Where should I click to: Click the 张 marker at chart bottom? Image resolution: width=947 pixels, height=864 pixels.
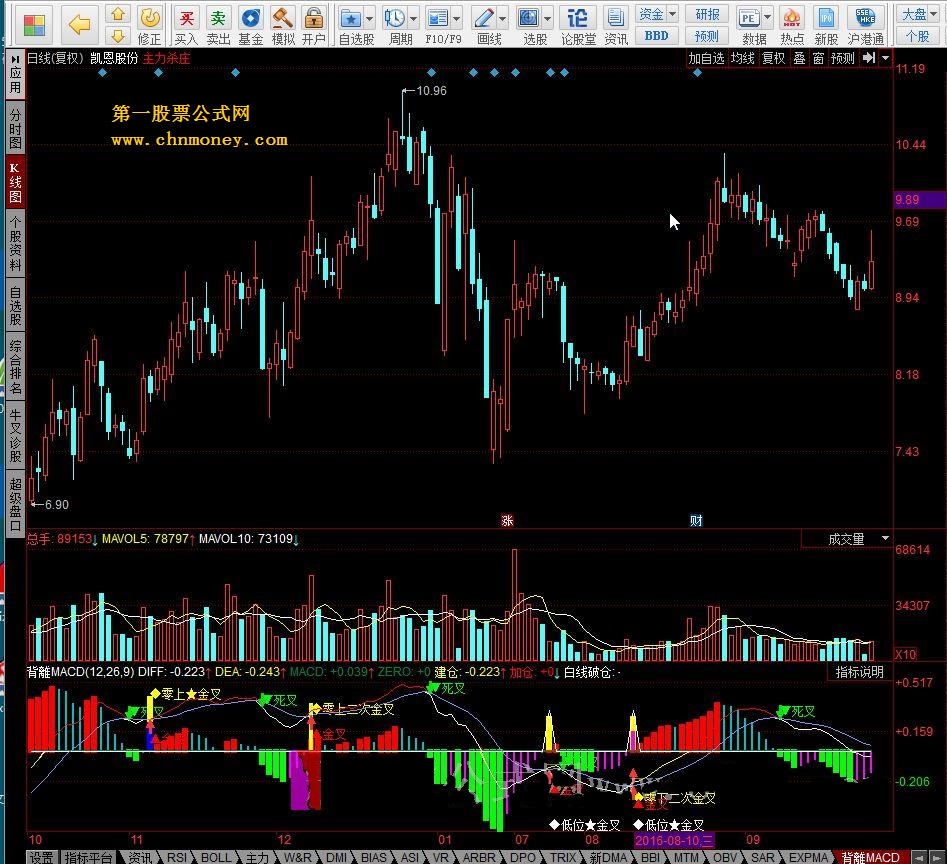(507, 520)
